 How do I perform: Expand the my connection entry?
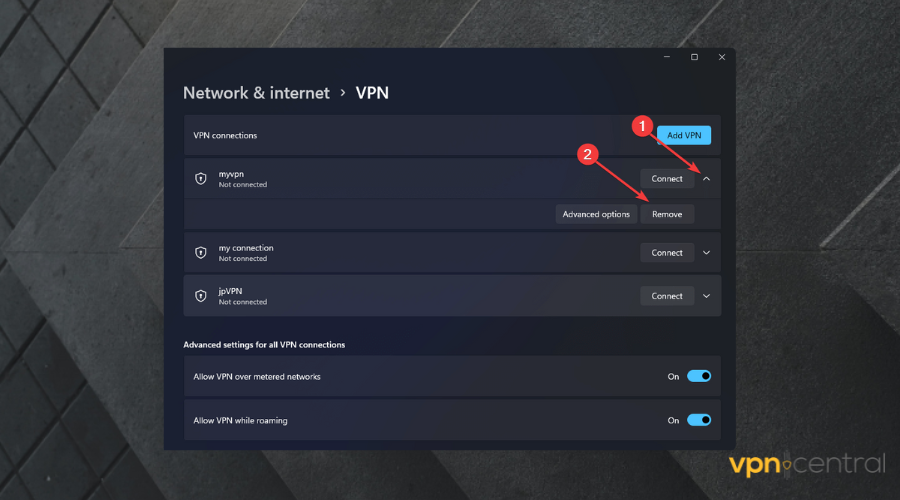point(706,253)
